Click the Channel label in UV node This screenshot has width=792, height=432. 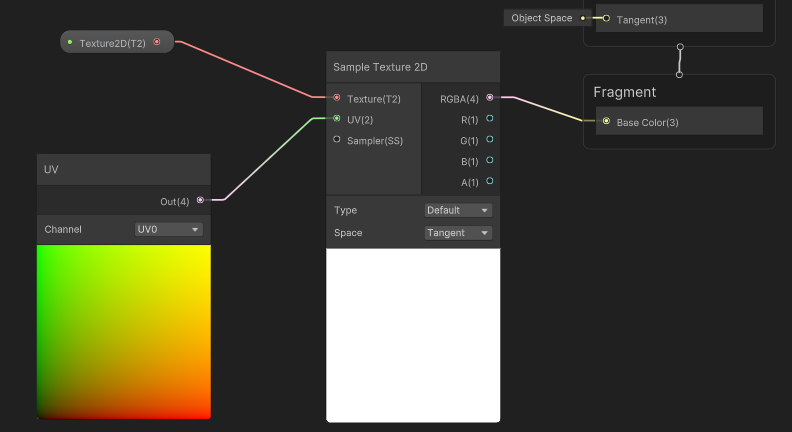[63, 229]
